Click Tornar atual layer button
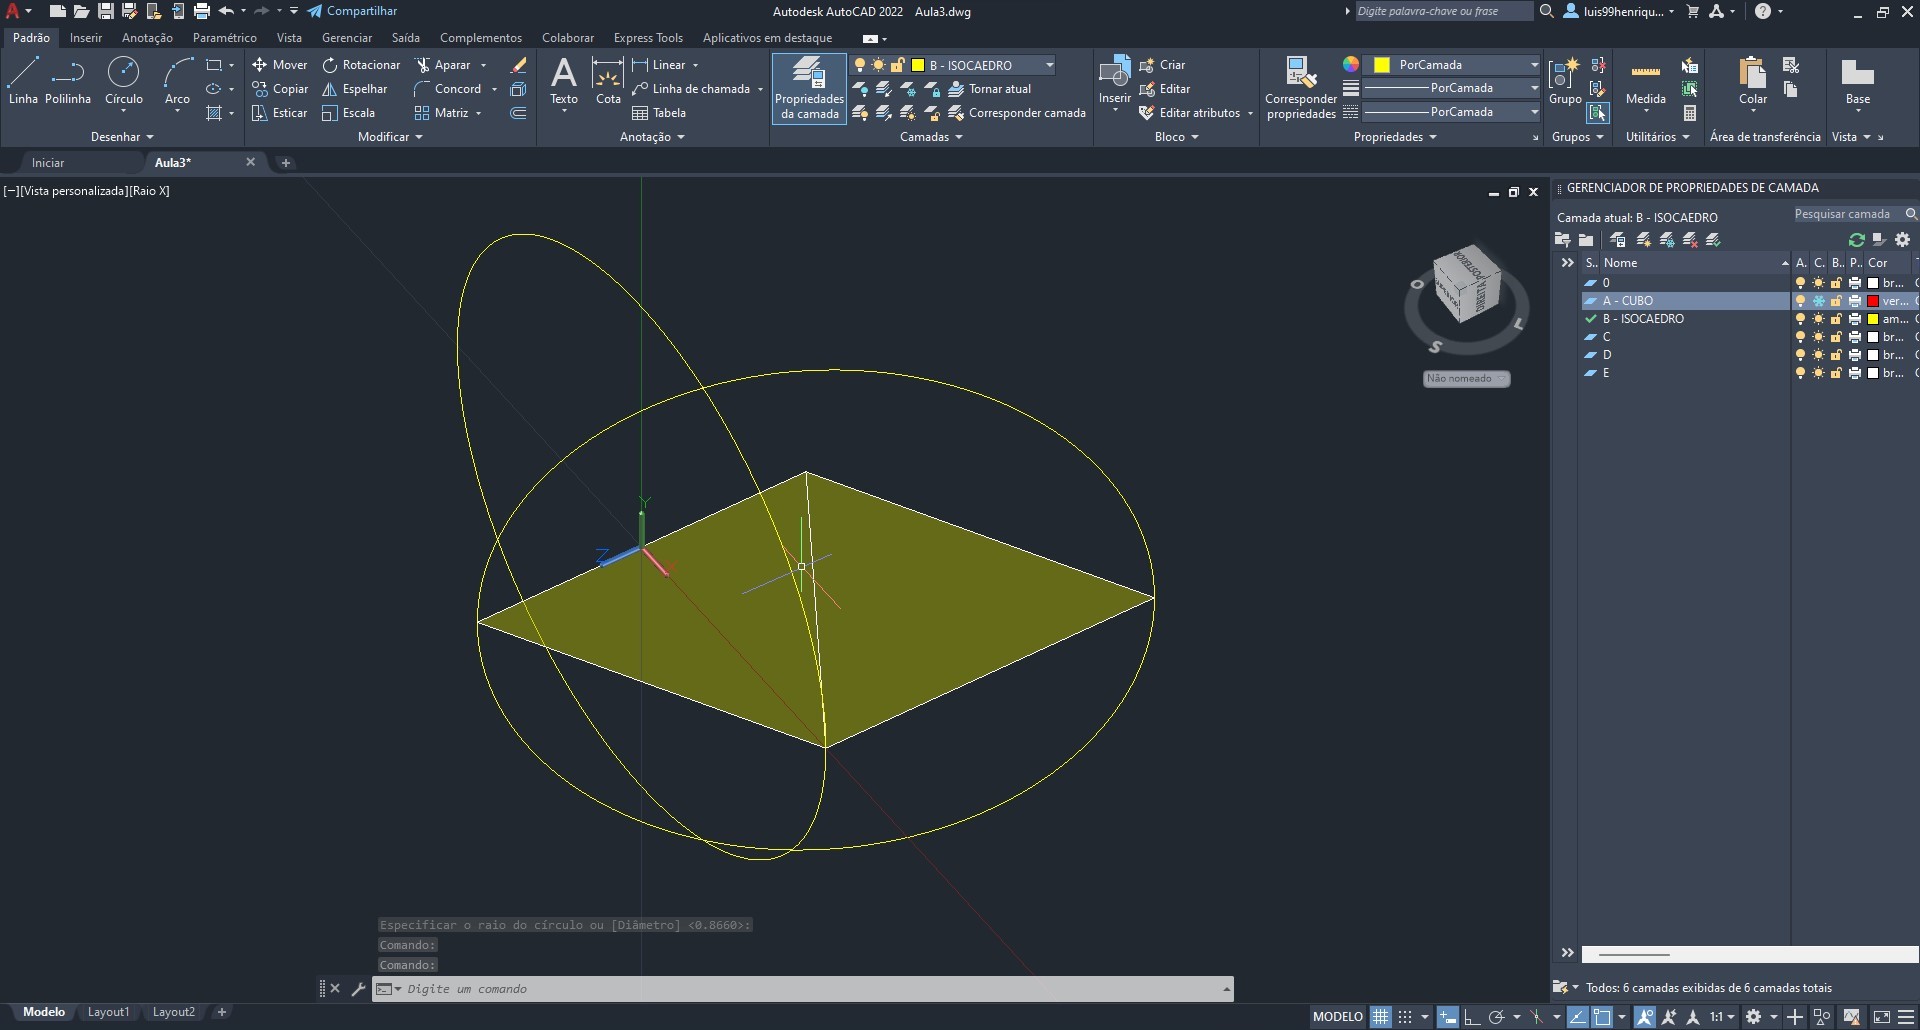This screenshot has width=1920, height=1030. (x=990, y=89)
